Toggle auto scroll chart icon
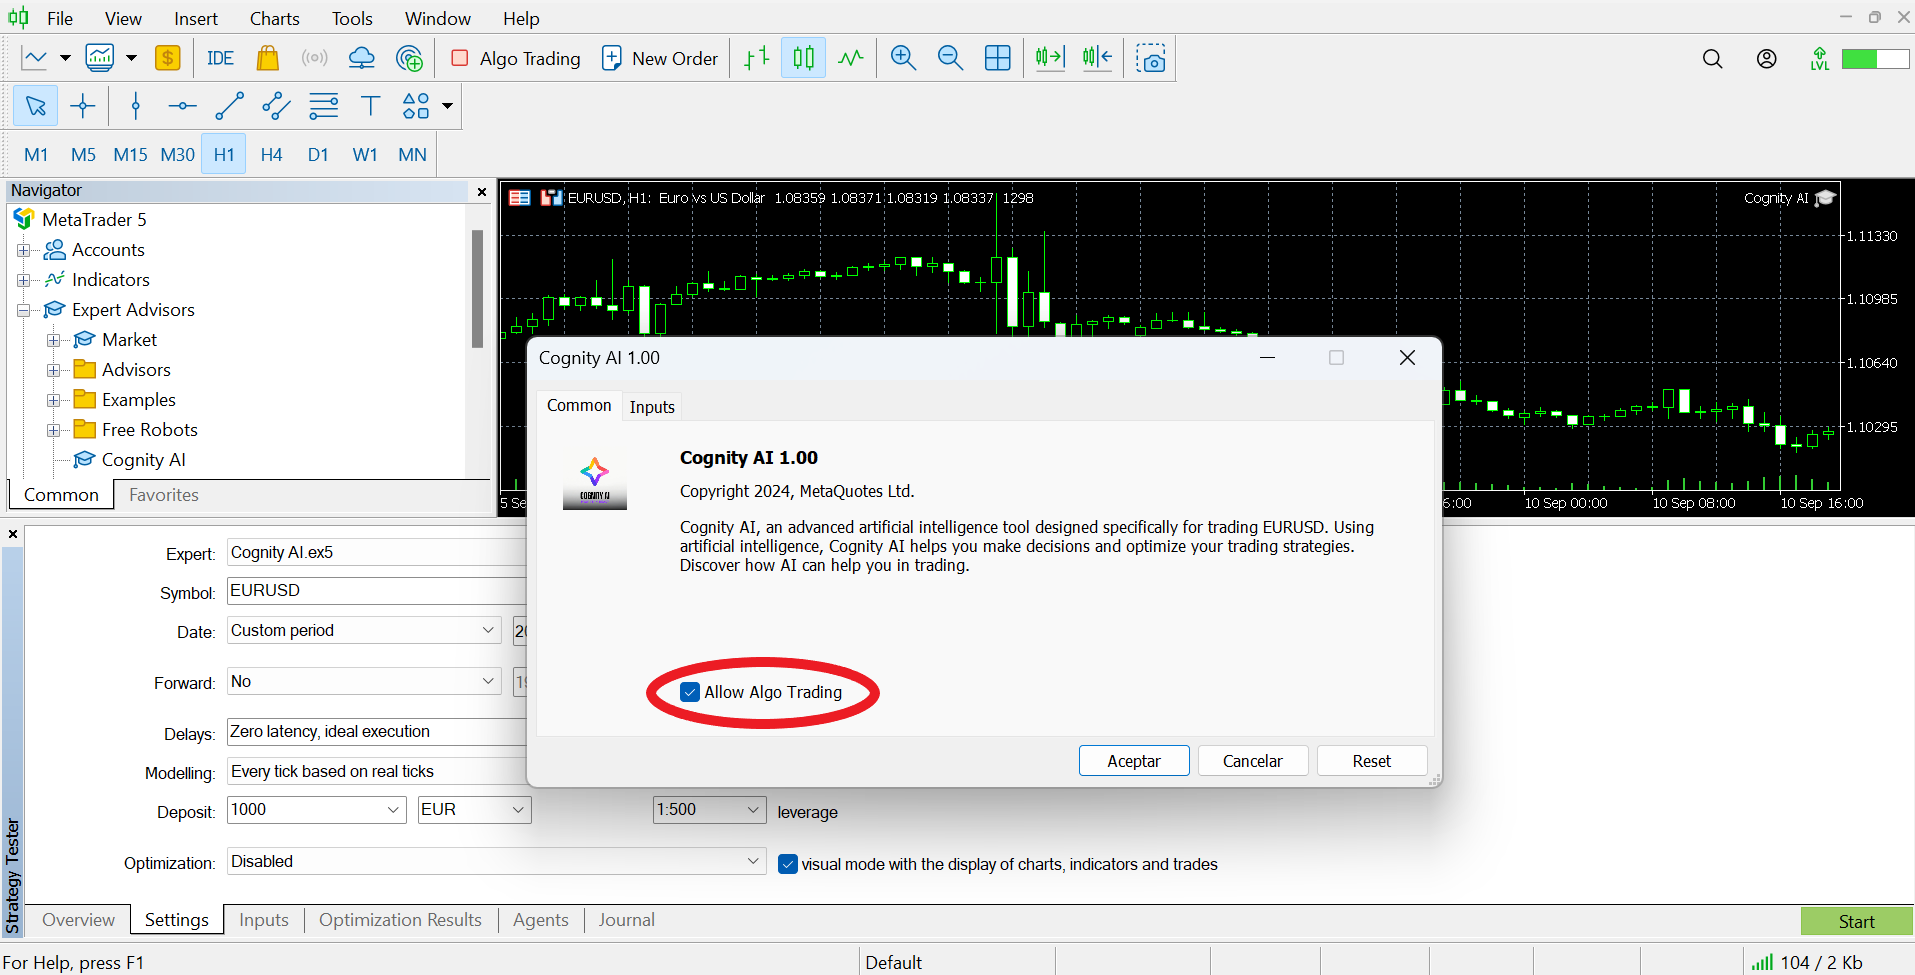This screenshot has width=1915, height=975. 1050,58
